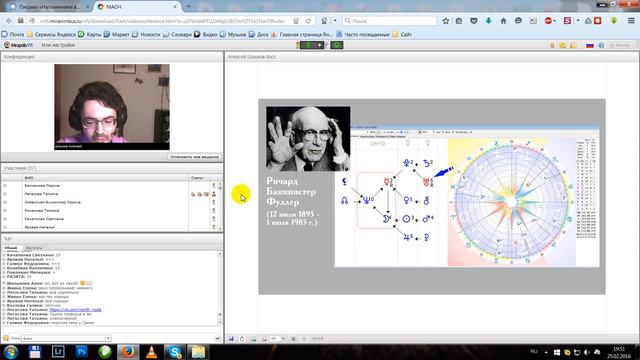This screenshot has height=360, width=640.
Task: Switch to the Письмо browser tab
Action: 49,7
